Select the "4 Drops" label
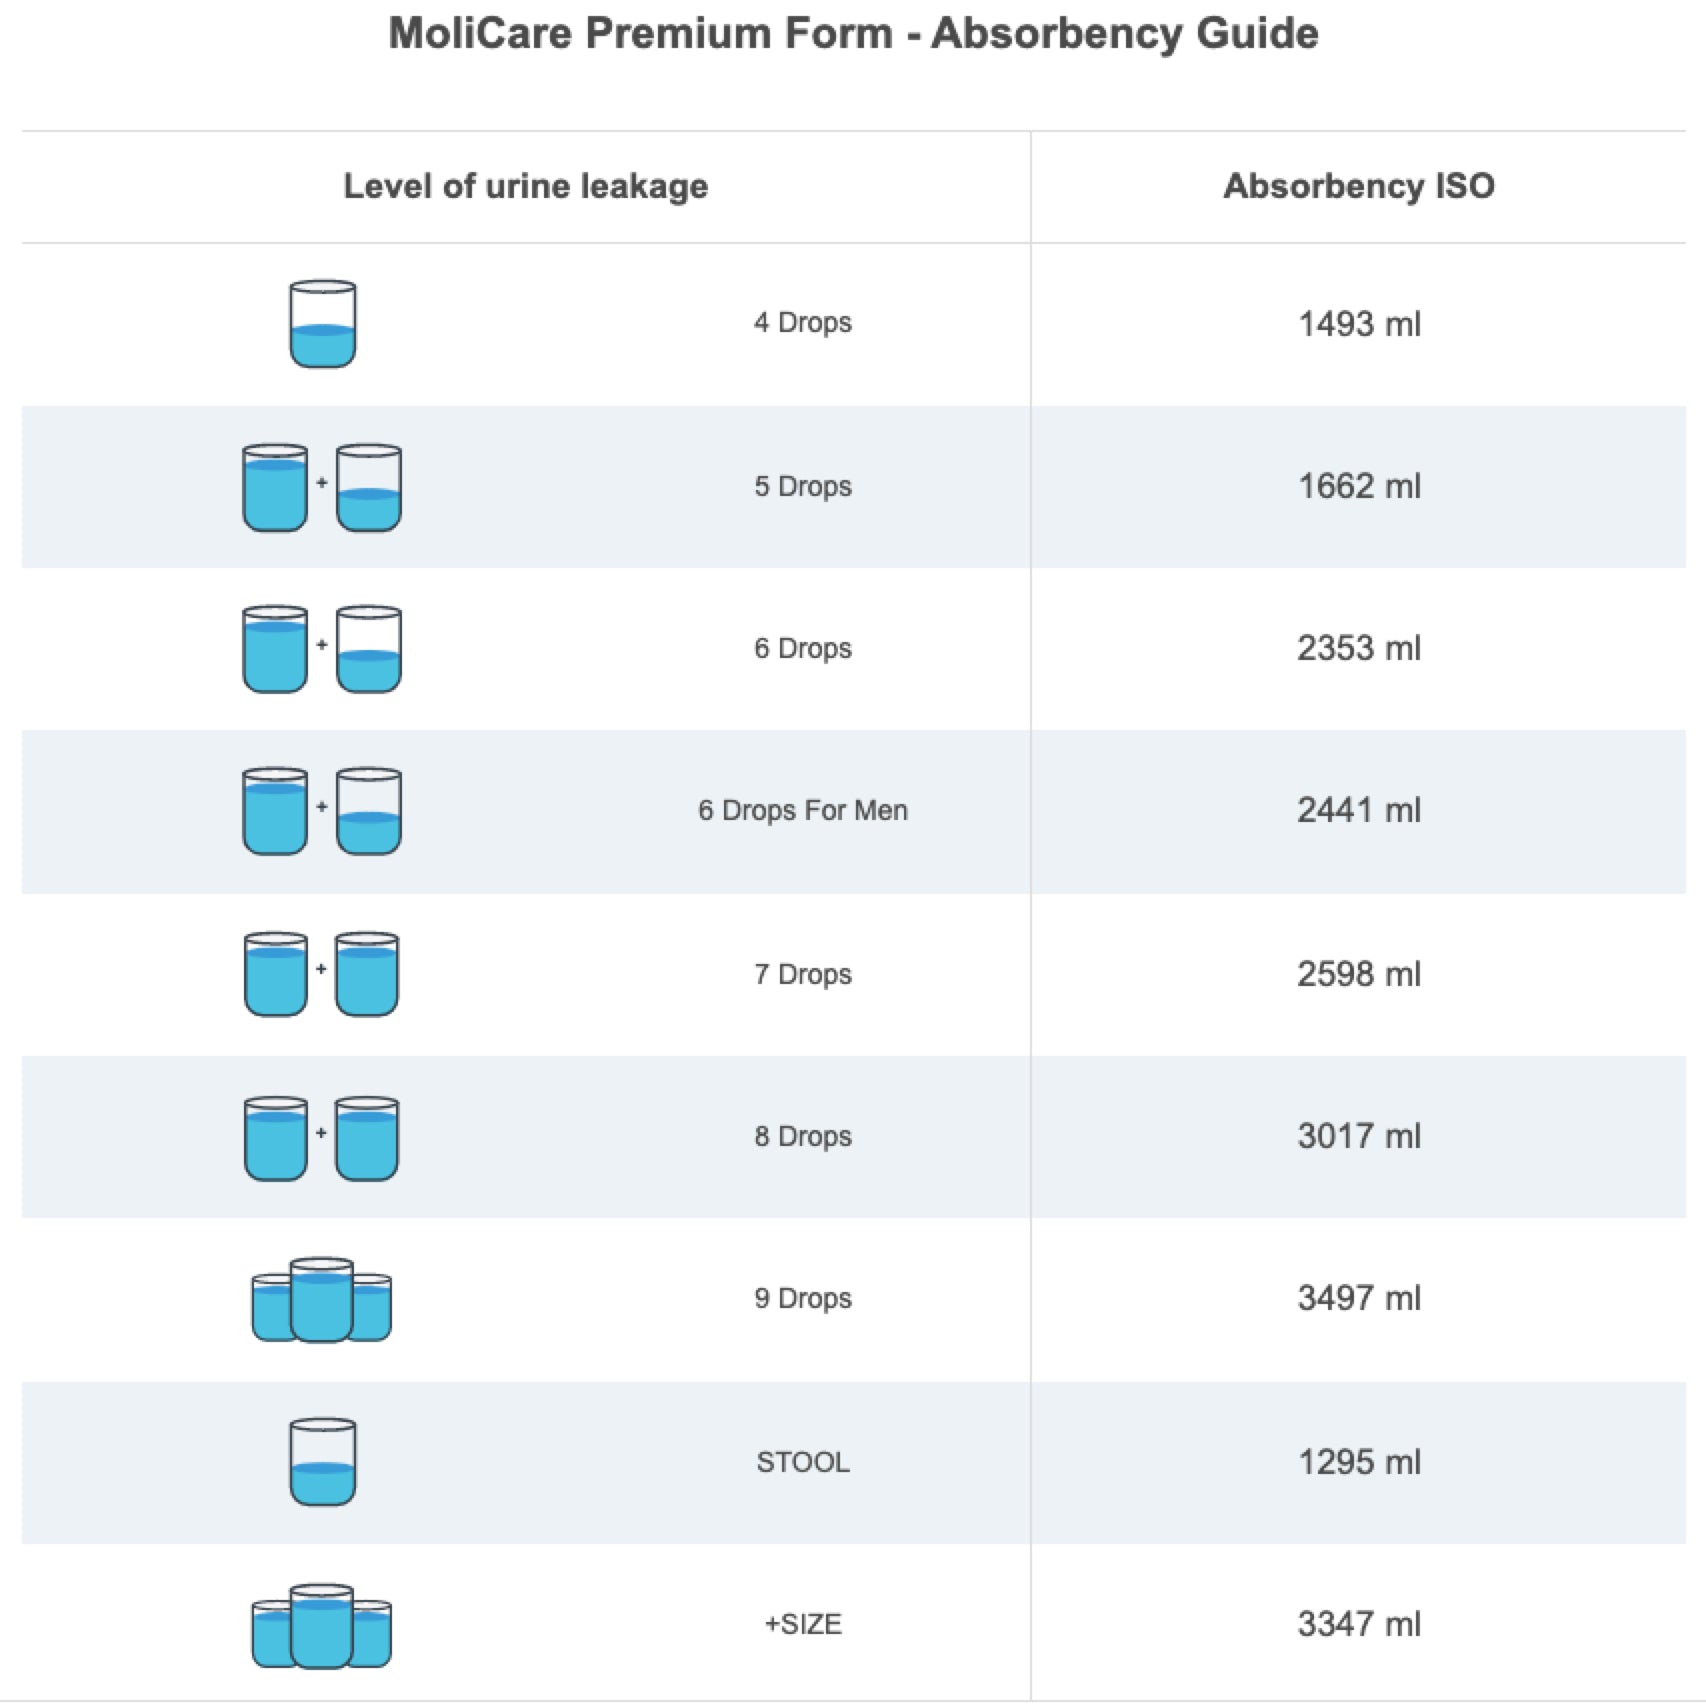The image size is (1706, 1704). point(803,323)
